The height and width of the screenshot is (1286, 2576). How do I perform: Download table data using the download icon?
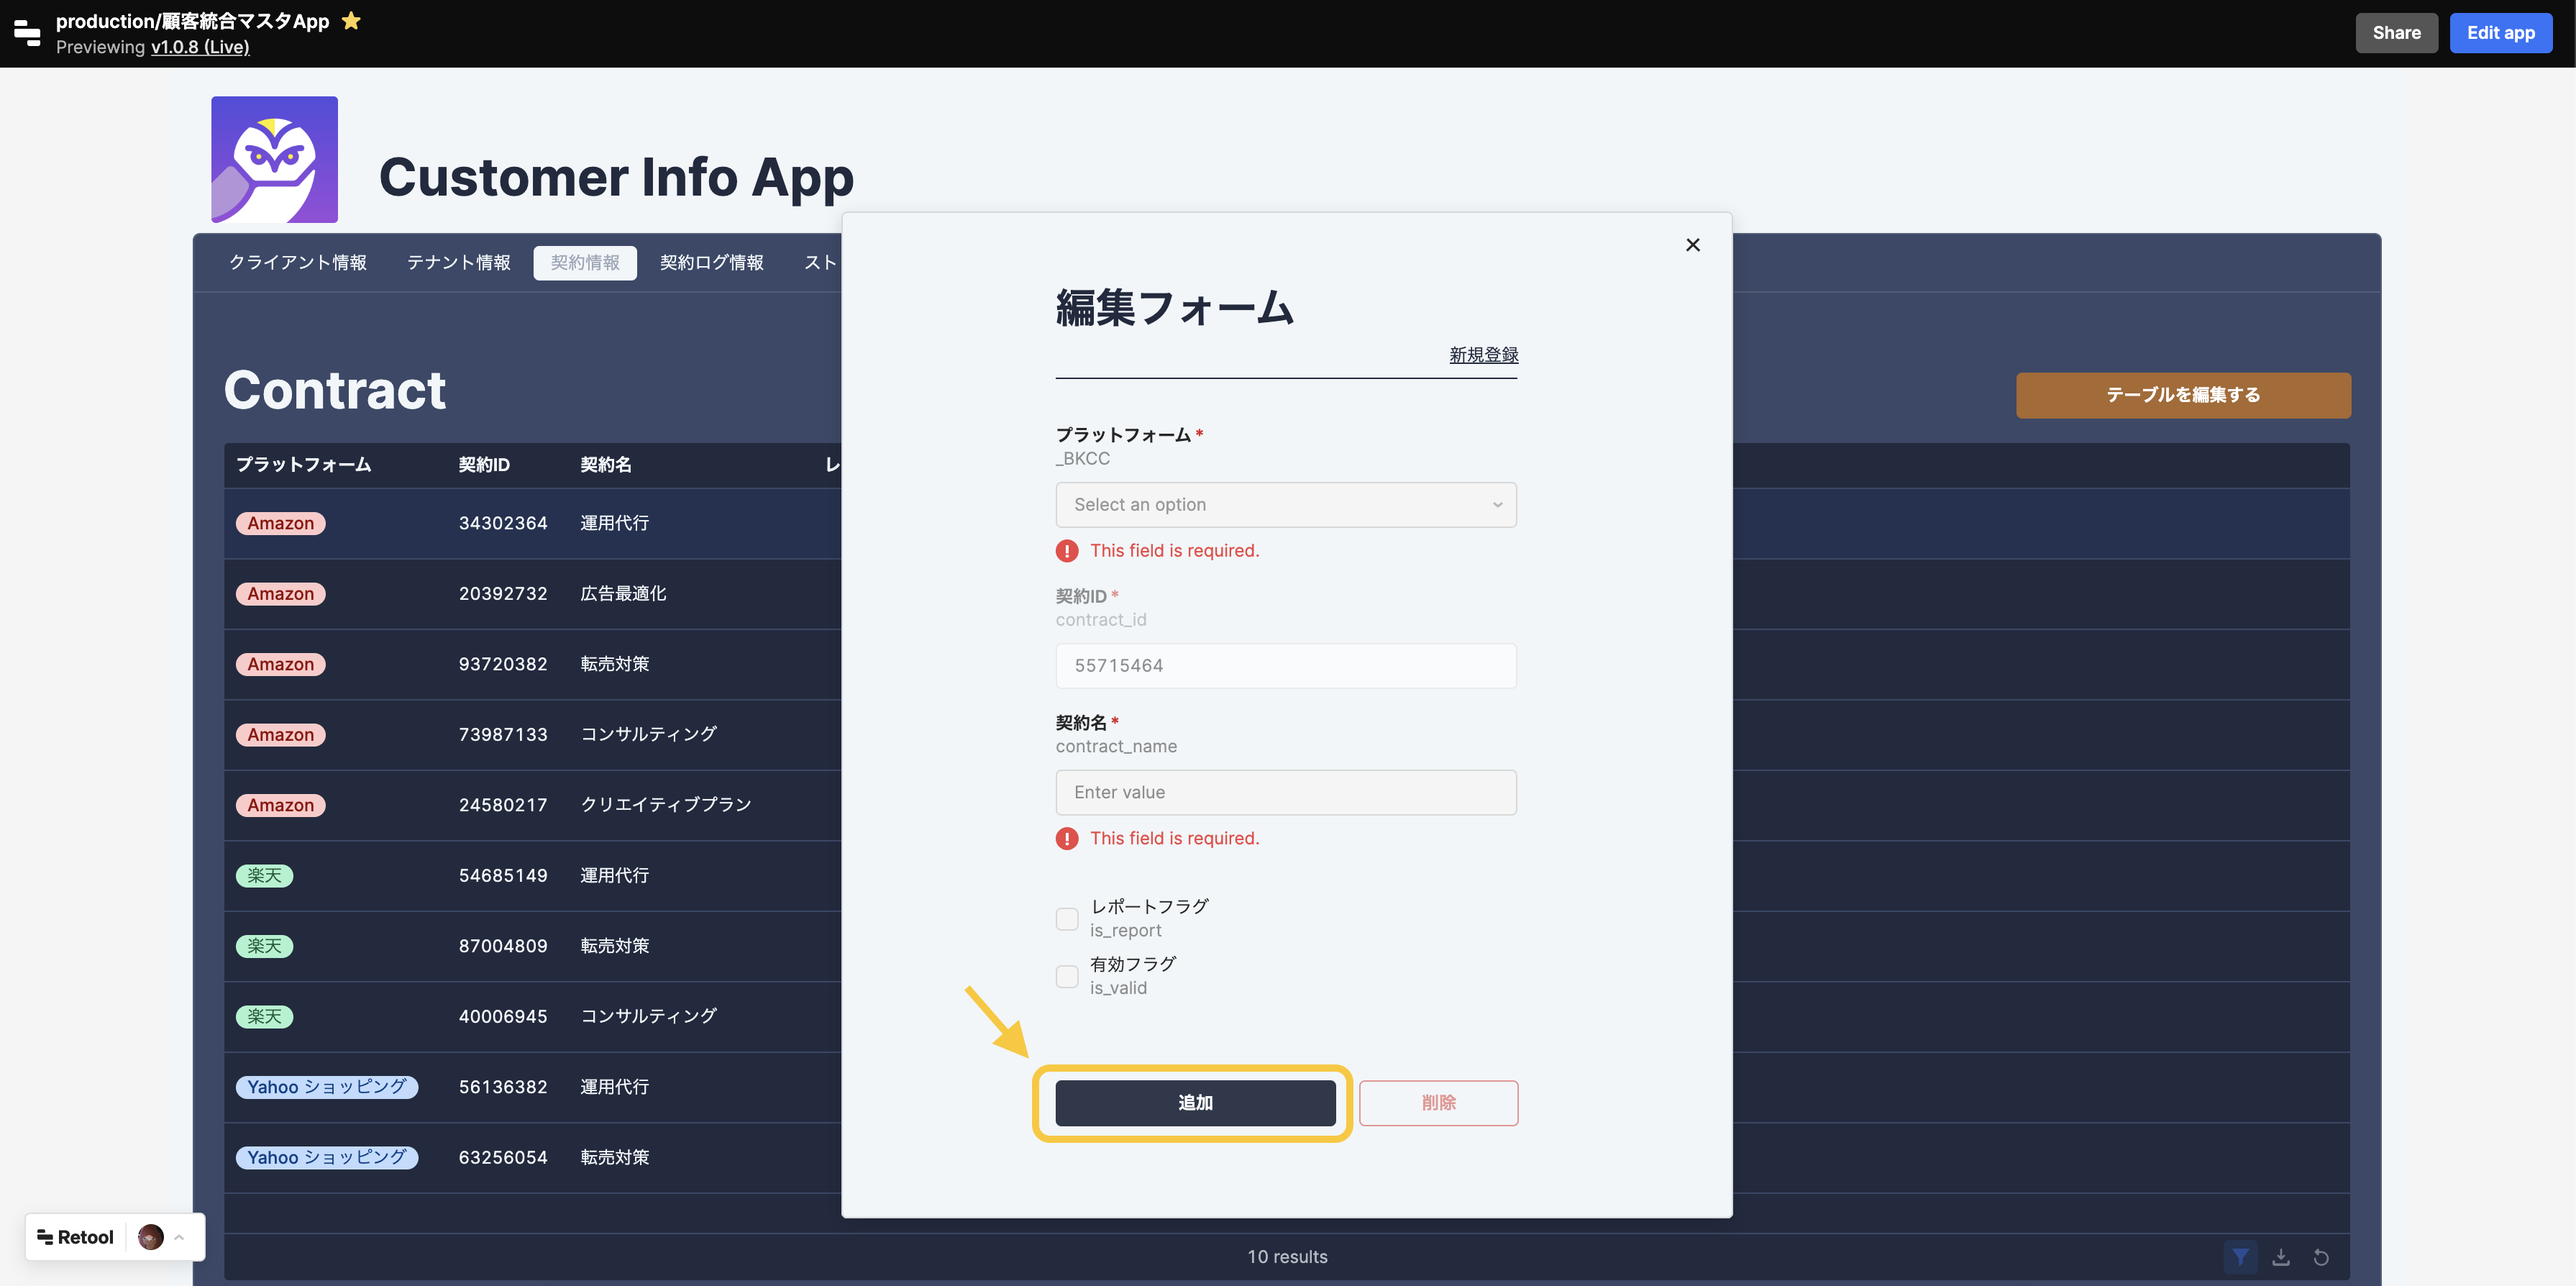2282,1257
